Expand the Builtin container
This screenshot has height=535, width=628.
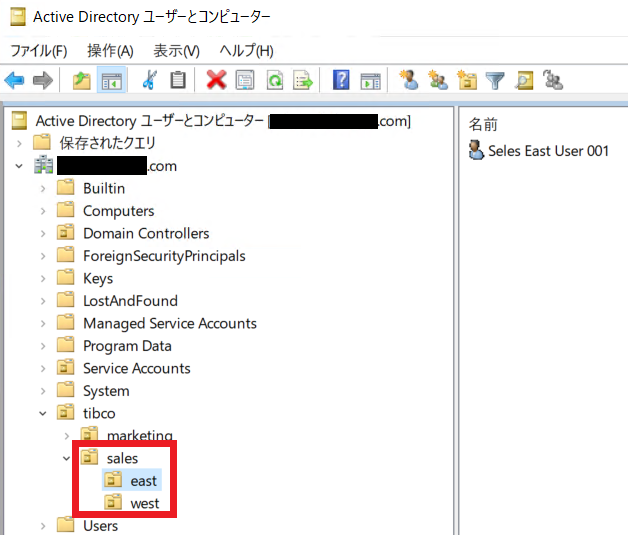coord(43,188)
